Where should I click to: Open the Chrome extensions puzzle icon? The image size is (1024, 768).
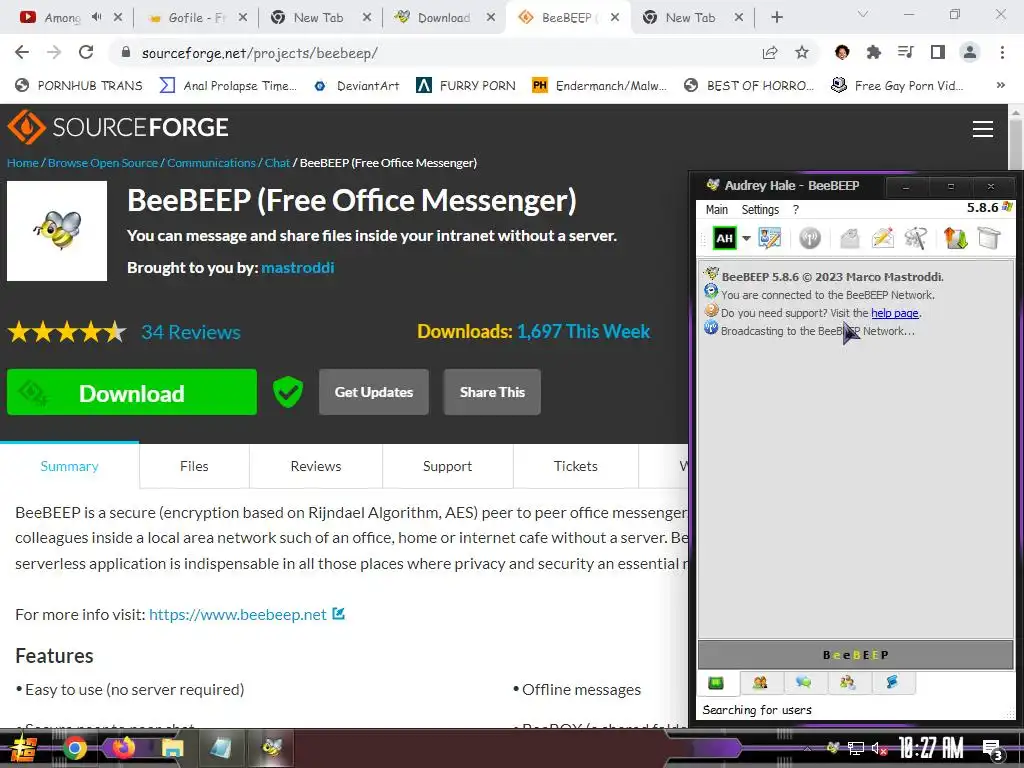click(x=873, y=52)
